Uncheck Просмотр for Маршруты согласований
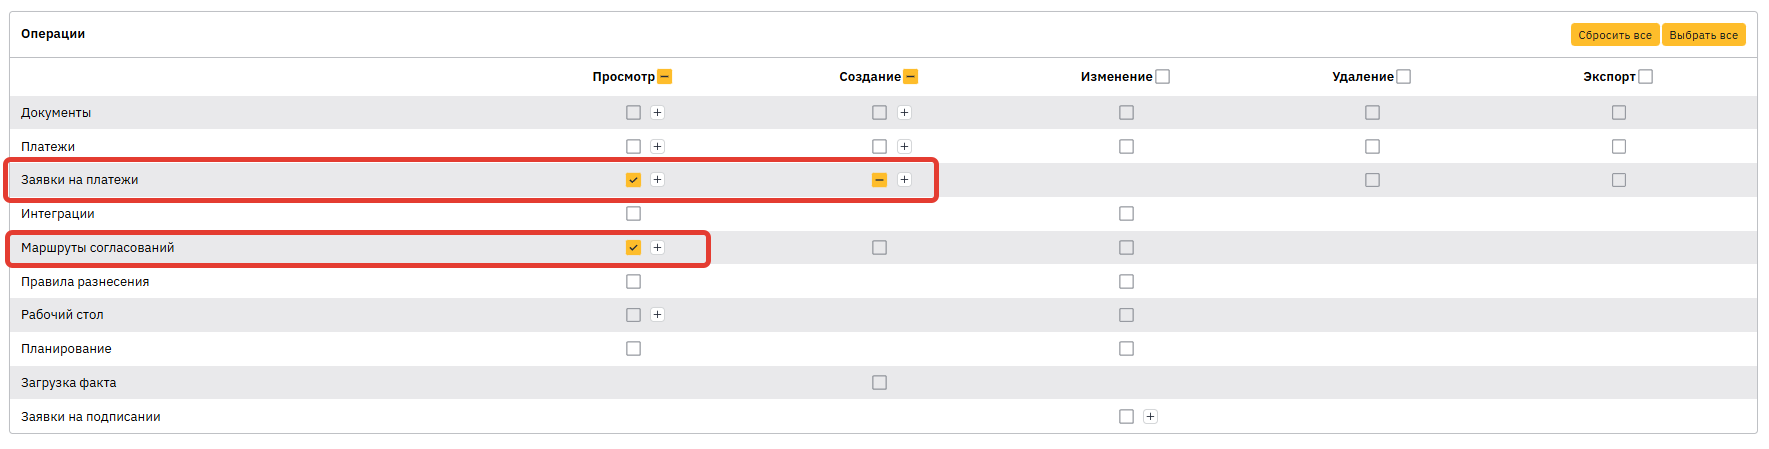 (x=633, y=248)
